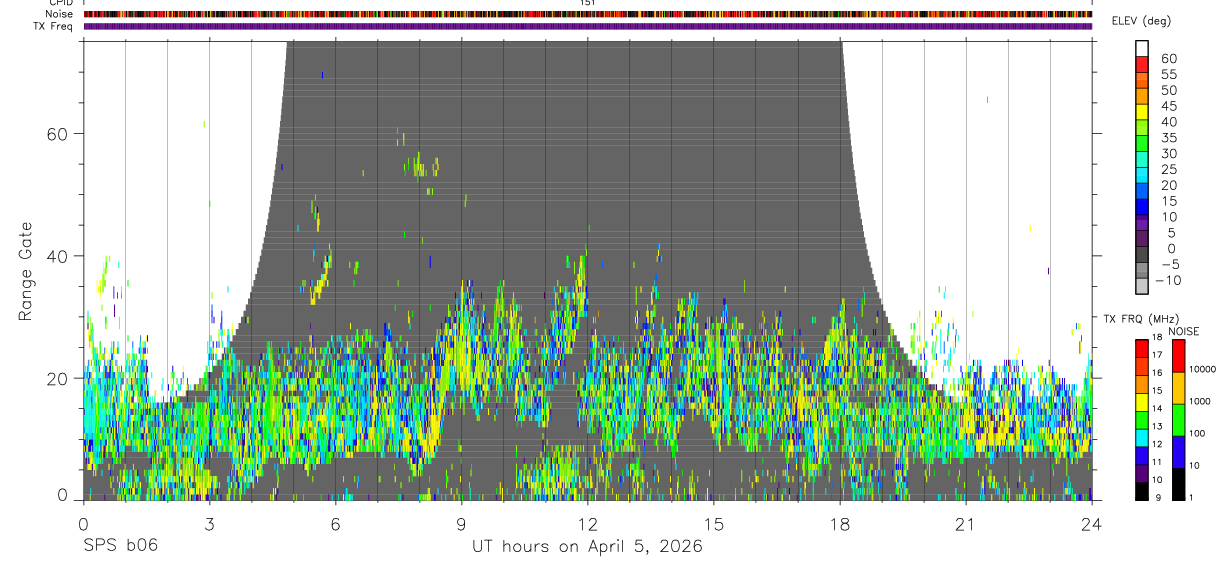Image resolution: width=1228 pixels, height=567 pixels.
Task: Click the red ELEV swatch between 55 and 60
Action: coord(1142,64)
